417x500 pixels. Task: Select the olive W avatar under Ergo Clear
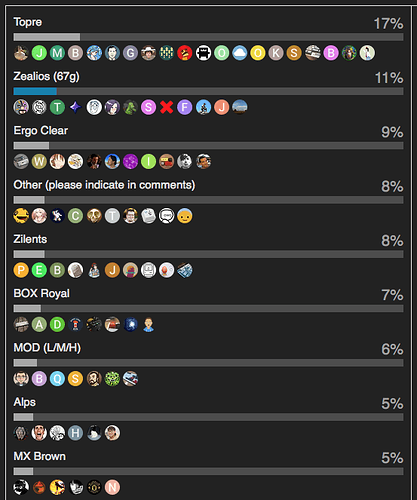[x=39, y=162]
